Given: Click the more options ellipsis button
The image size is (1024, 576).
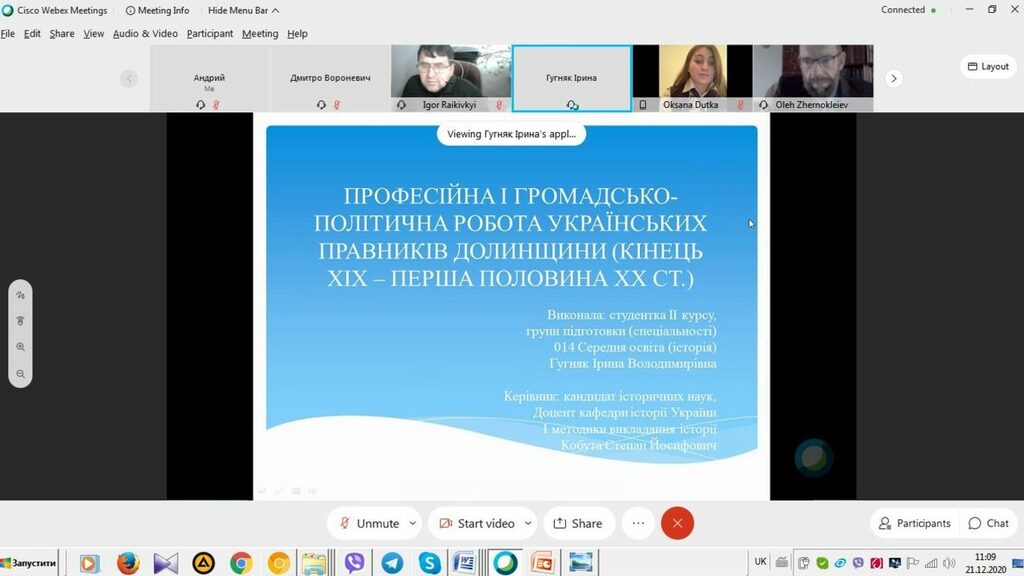Looking at the screenshot, I should pyautogui.click(x=638, y=523).
